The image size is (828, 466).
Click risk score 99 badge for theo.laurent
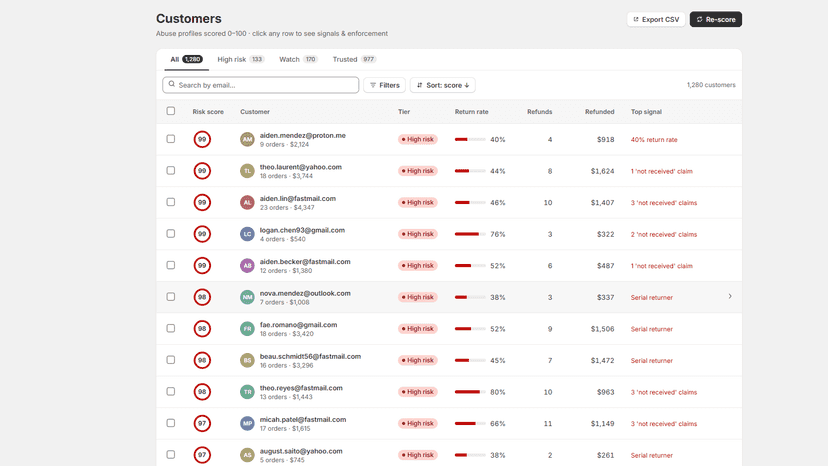202,171
